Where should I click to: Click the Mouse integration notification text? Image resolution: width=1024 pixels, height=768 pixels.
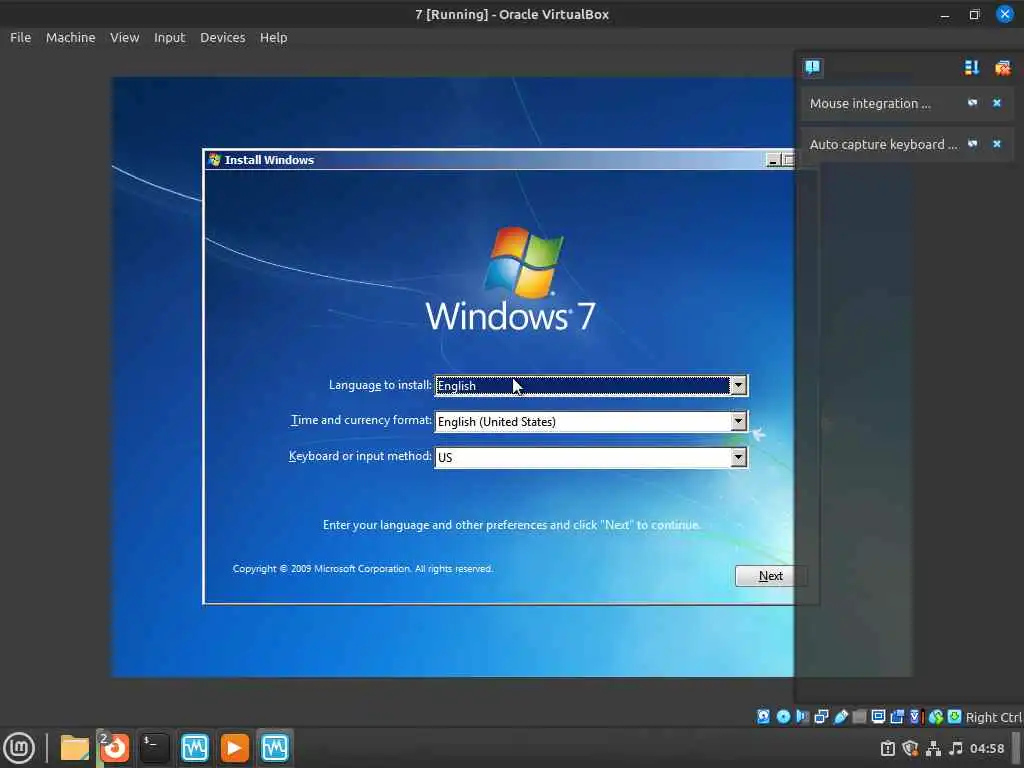click(870, 103)
